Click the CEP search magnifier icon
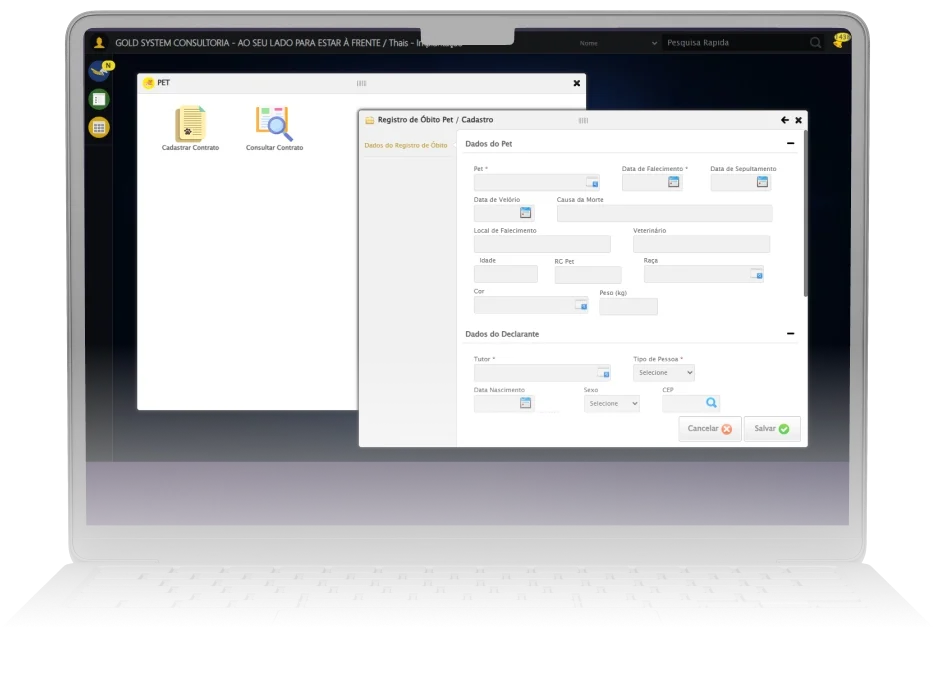 pyautogui.click(x=711, y=403)
